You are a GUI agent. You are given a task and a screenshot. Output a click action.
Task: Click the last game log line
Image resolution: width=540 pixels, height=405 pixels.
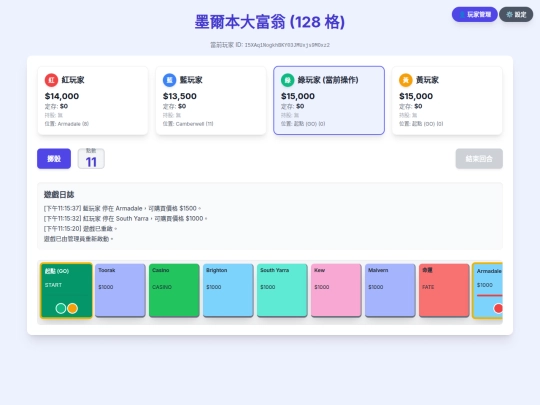pos(78,239)
